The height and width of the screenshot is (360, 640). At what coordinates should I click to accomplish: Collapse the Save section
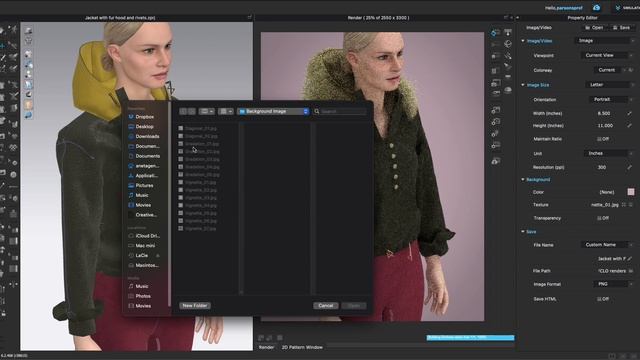pyautogui.click(x=523, y=231)
